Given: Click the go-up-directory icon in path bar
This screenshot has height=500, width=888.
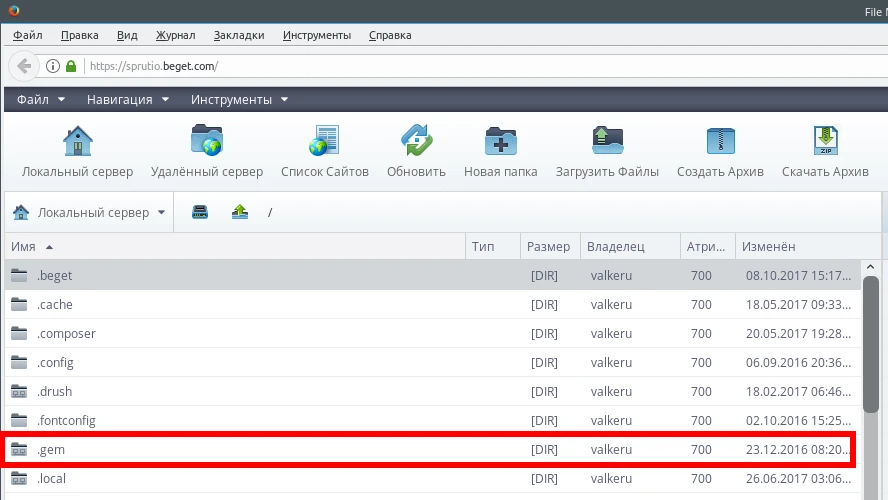Looking at the screenshot, I should [x=240, y=212].
